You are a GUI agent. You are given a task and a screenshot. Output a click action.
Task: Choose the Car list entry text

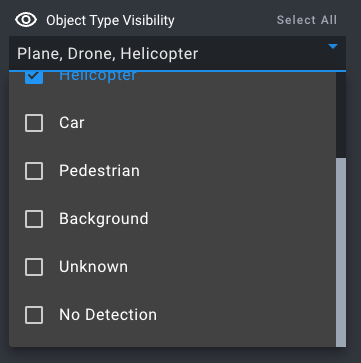click(x=72, y=123)
